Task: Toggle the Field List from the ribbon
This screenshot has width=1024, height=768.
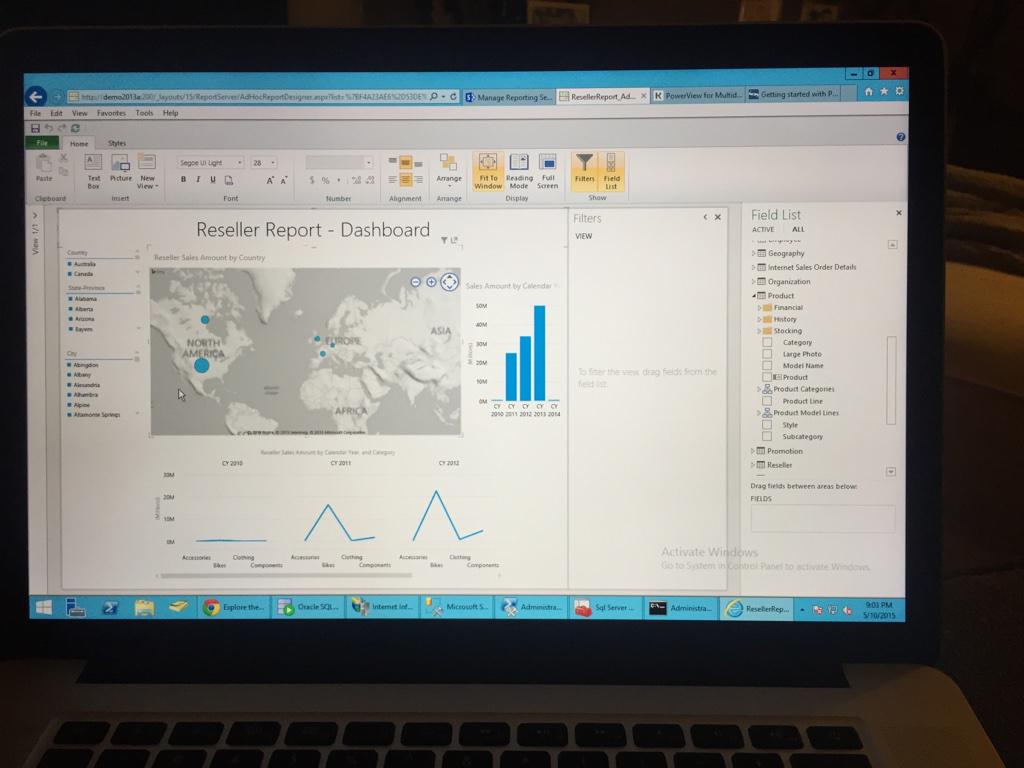Action: tap(611, 172)
